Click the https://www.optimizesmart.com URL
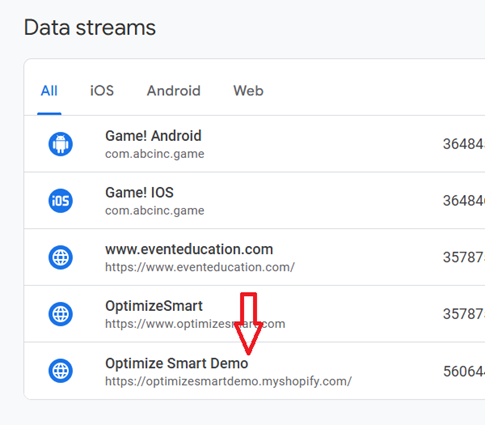 [195, 324]
